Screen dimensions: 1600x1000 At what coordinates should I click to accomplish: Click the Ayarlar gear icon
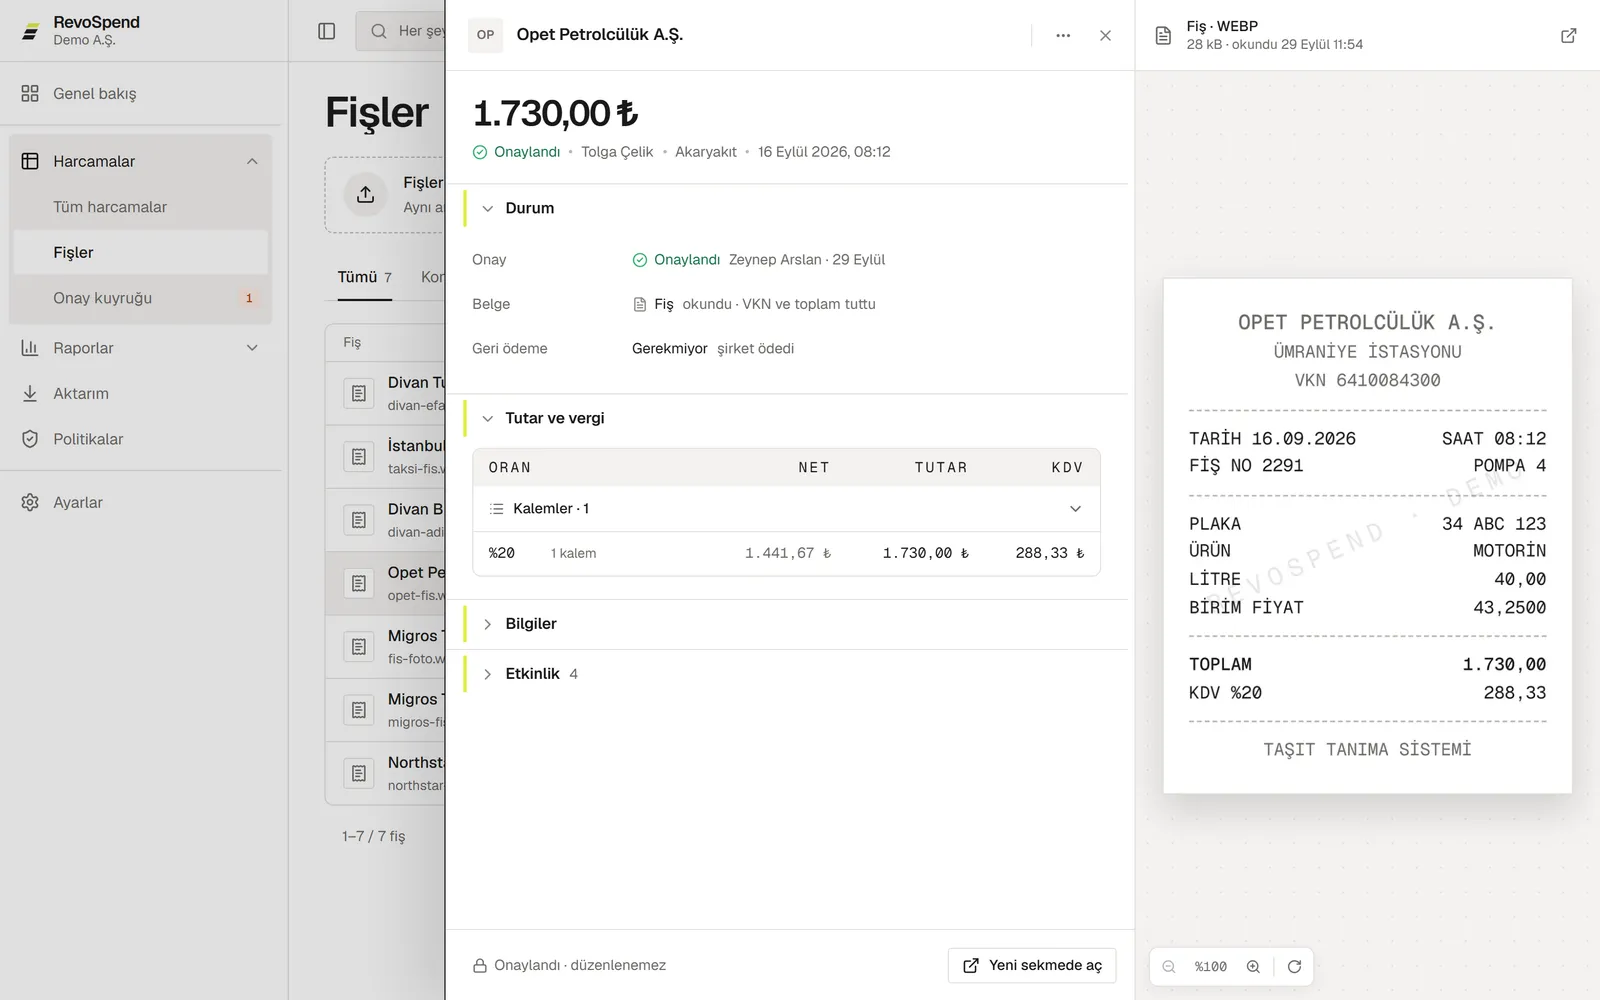(x=30, y=502)
